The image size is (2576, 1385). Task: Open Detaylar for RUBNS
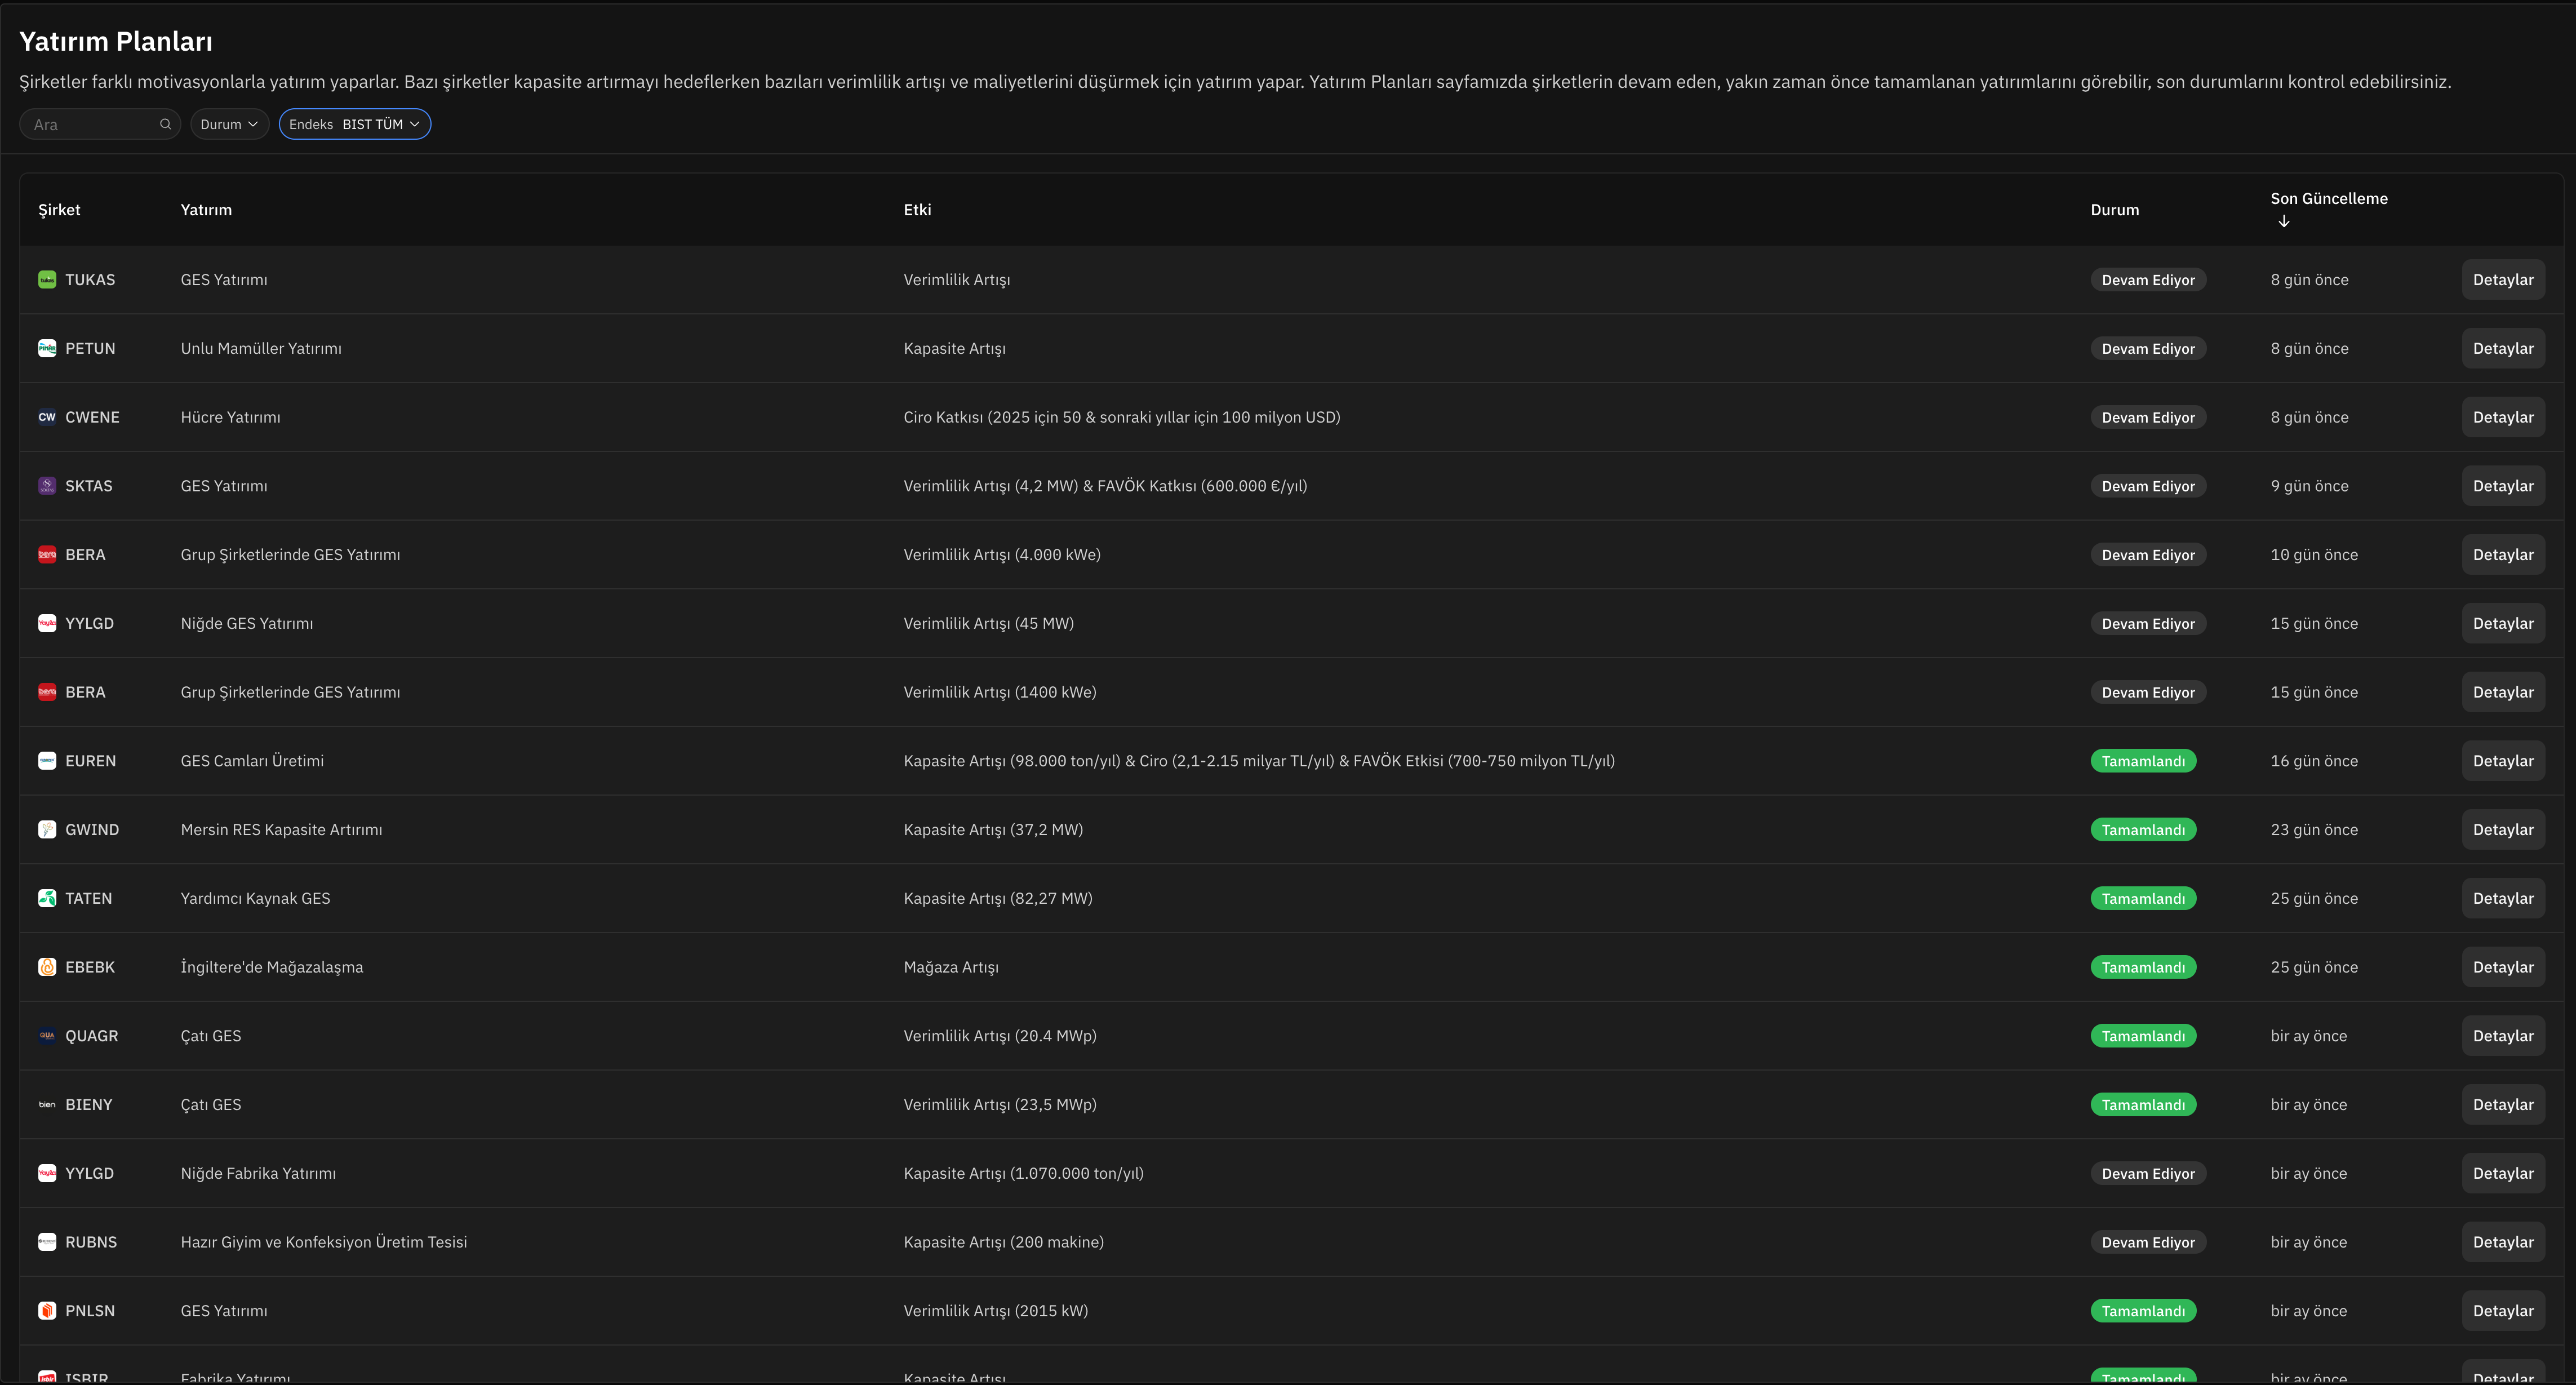(x=2503, y=1242)
